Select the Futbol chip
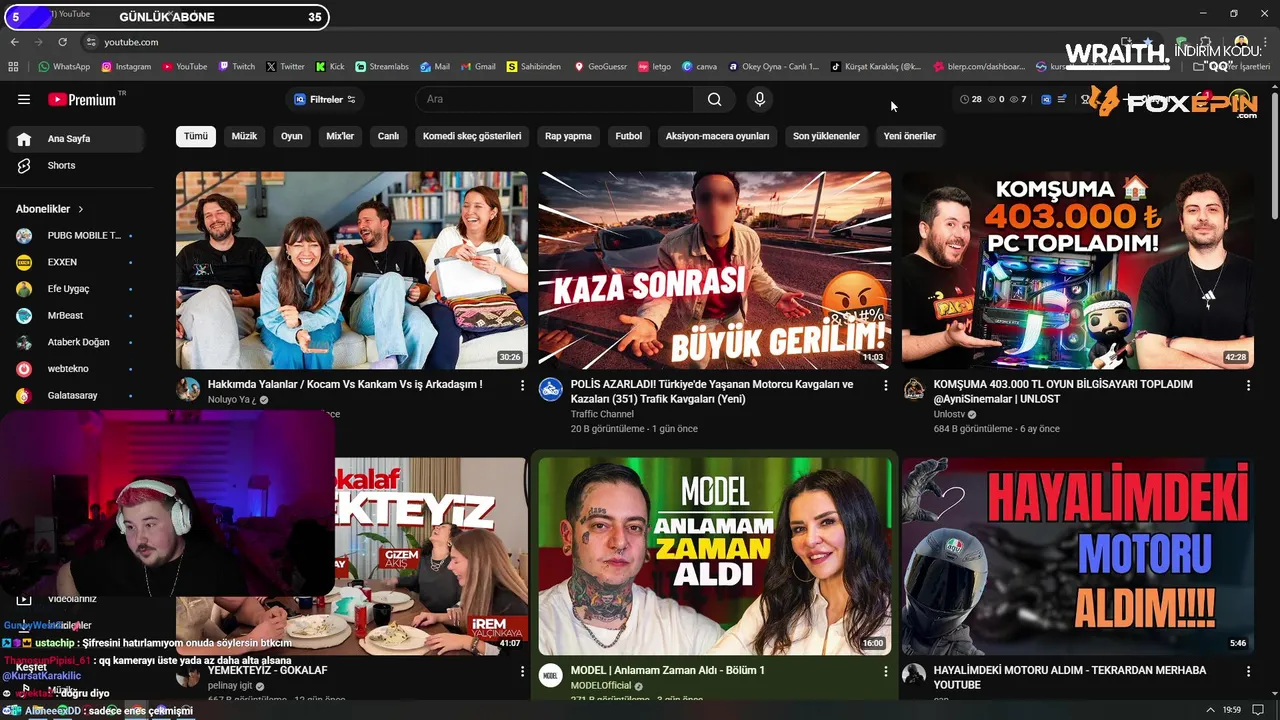The image size is (1280, 720). [628, 136]
